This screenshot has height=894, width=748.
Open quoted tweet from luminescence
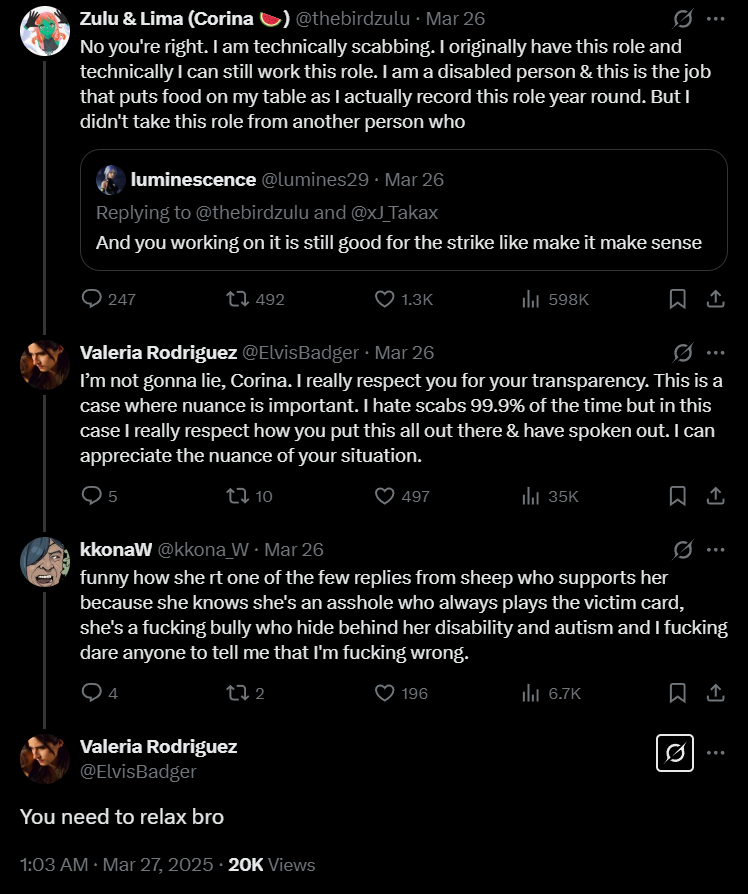(404, 210)
